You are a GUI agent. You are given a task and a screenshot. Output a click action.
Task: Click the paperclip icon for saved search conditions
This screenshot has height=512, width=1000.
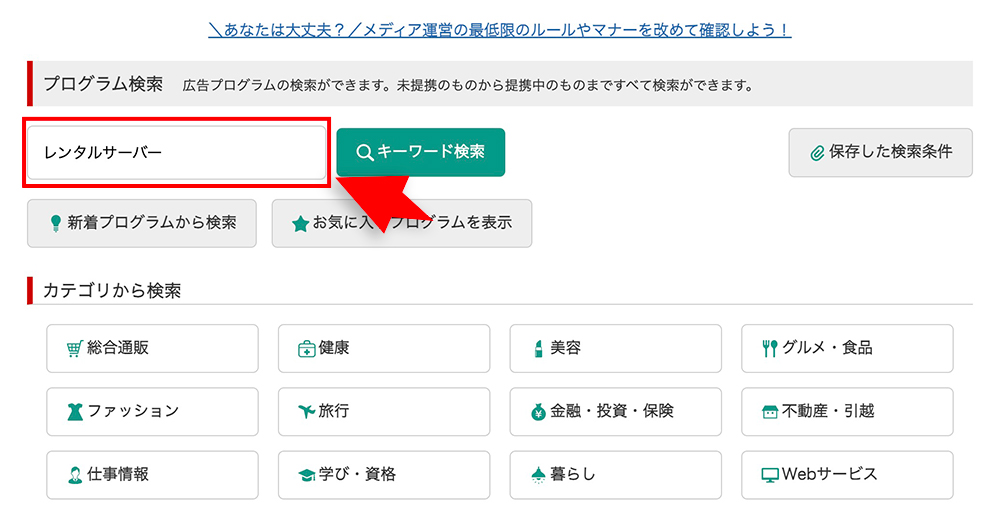[817, 153]
